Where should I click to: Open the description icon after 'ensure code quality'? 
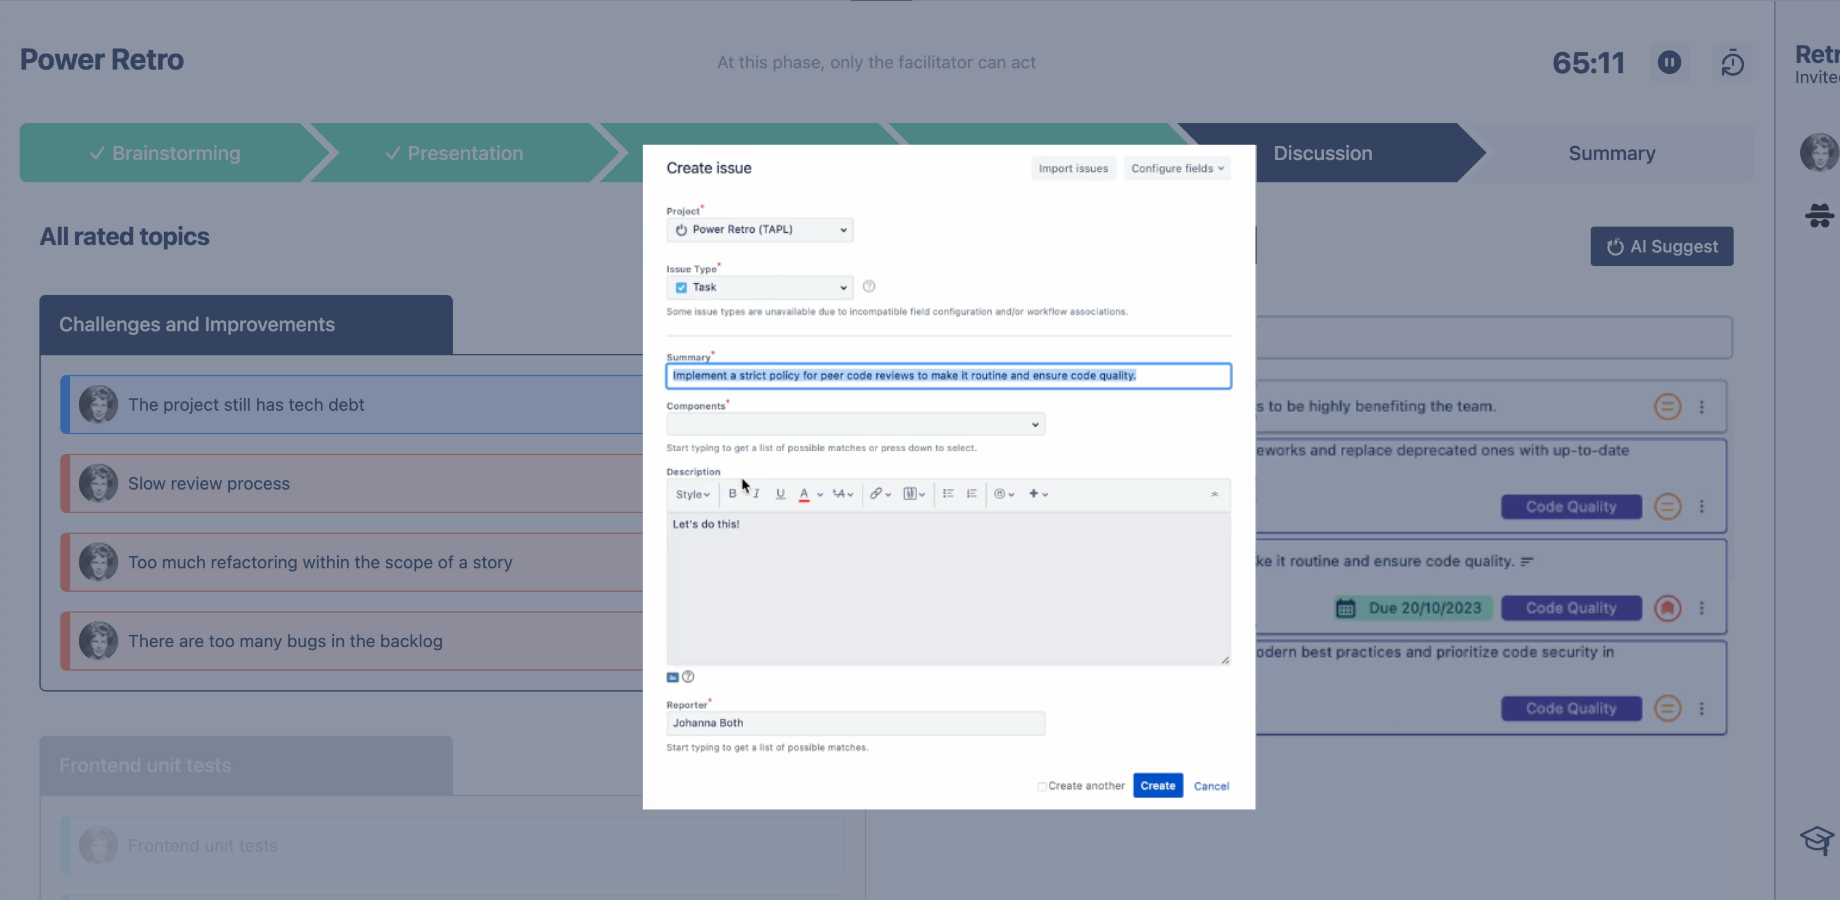tap(1527, 562)
